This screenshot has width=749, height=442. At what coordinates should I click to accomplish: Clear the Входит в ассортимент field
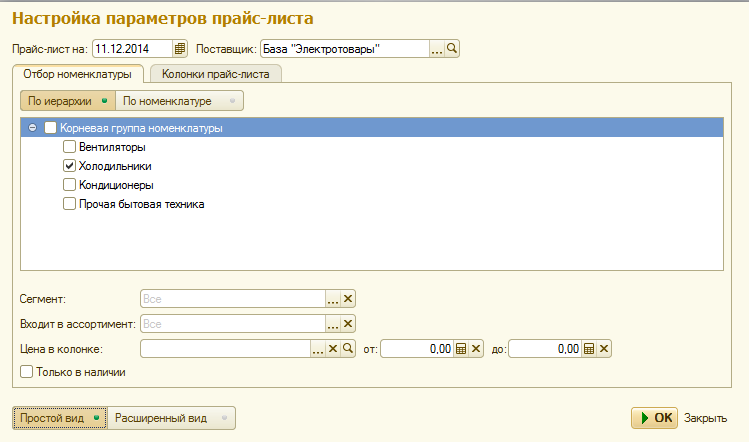(348, 323)
